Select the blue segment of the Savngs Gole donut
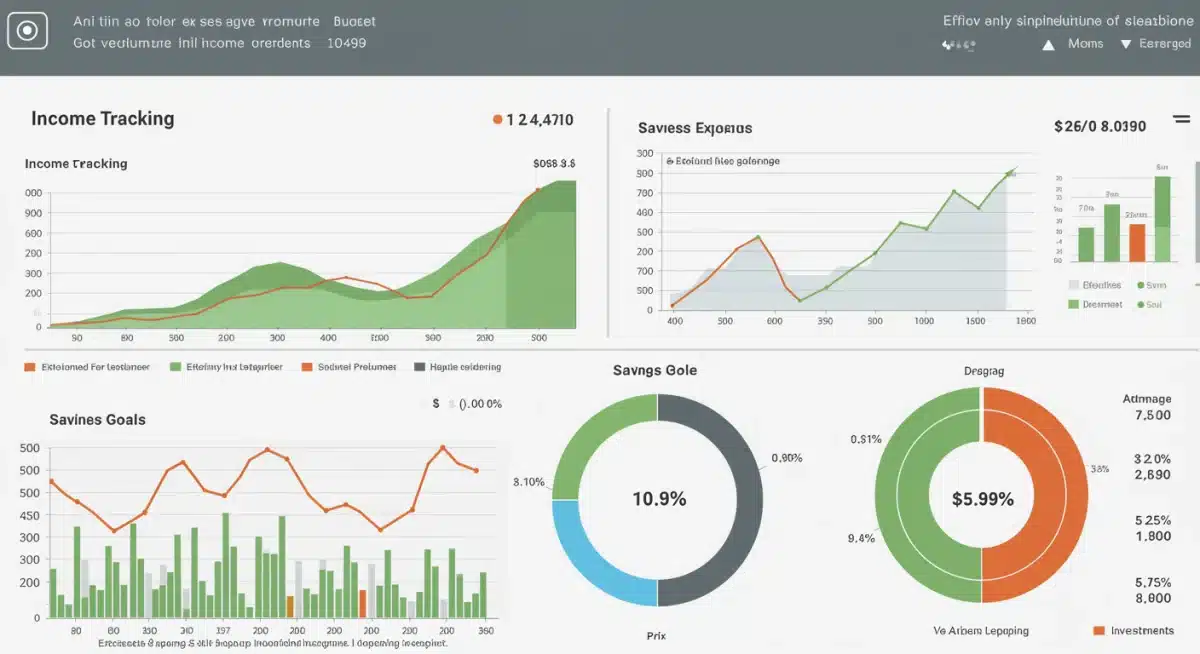This screenshot has width=1200, height=654. [x=576, y=545]
